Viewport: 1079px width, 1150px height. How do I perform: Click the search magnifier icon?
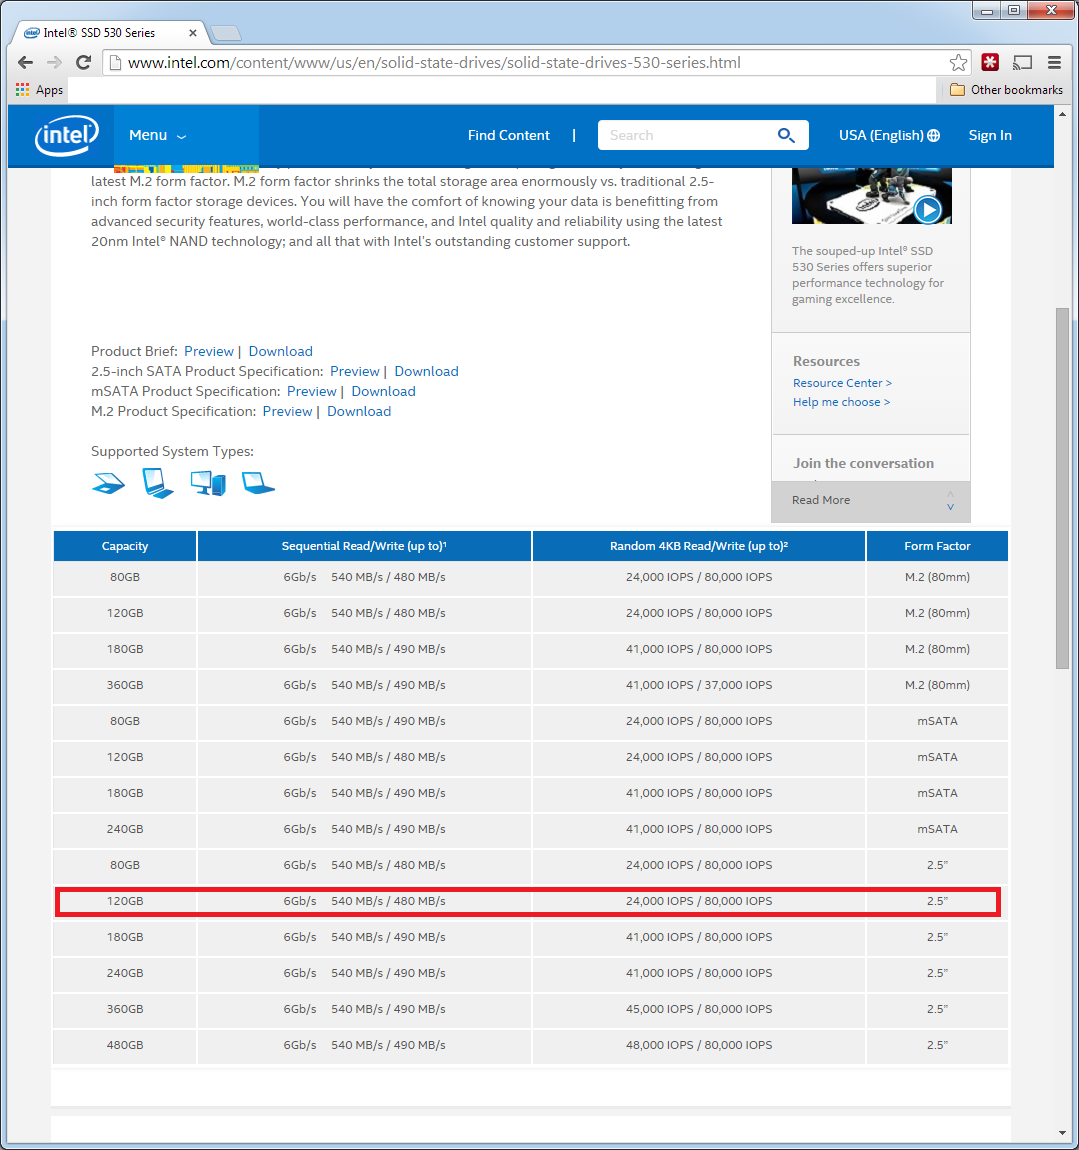[786, 136]
